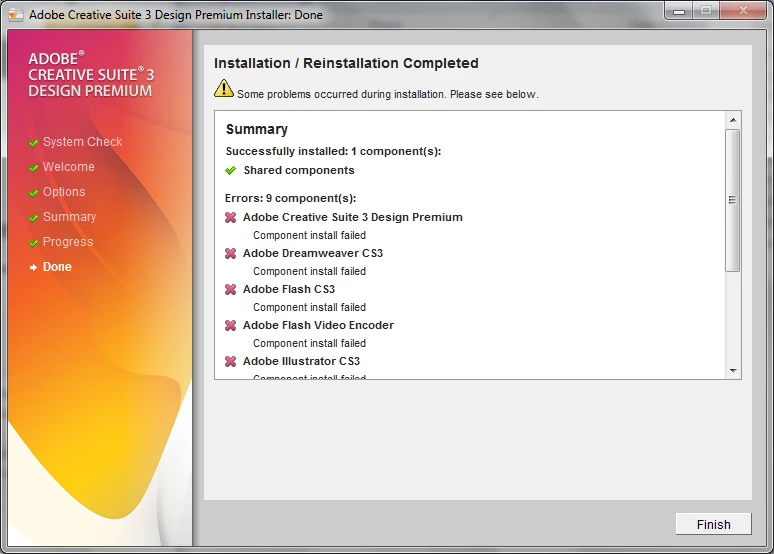774x554 pixels.
Task: Click 'Component install failed' under Flash Video Encoder
Action: coord(310,343)
